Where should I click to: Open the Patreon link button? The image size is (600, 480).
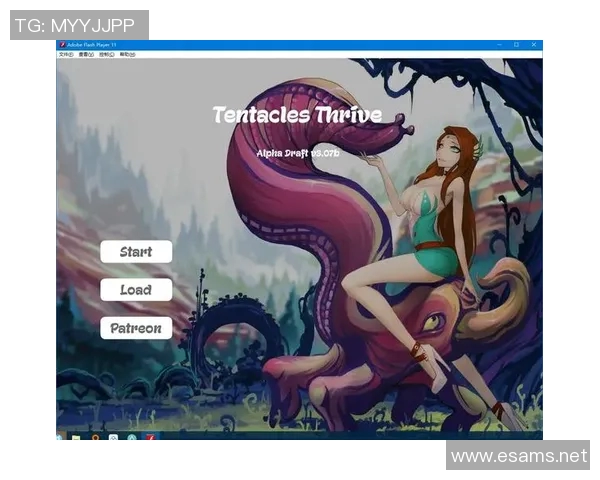point(136,328)
